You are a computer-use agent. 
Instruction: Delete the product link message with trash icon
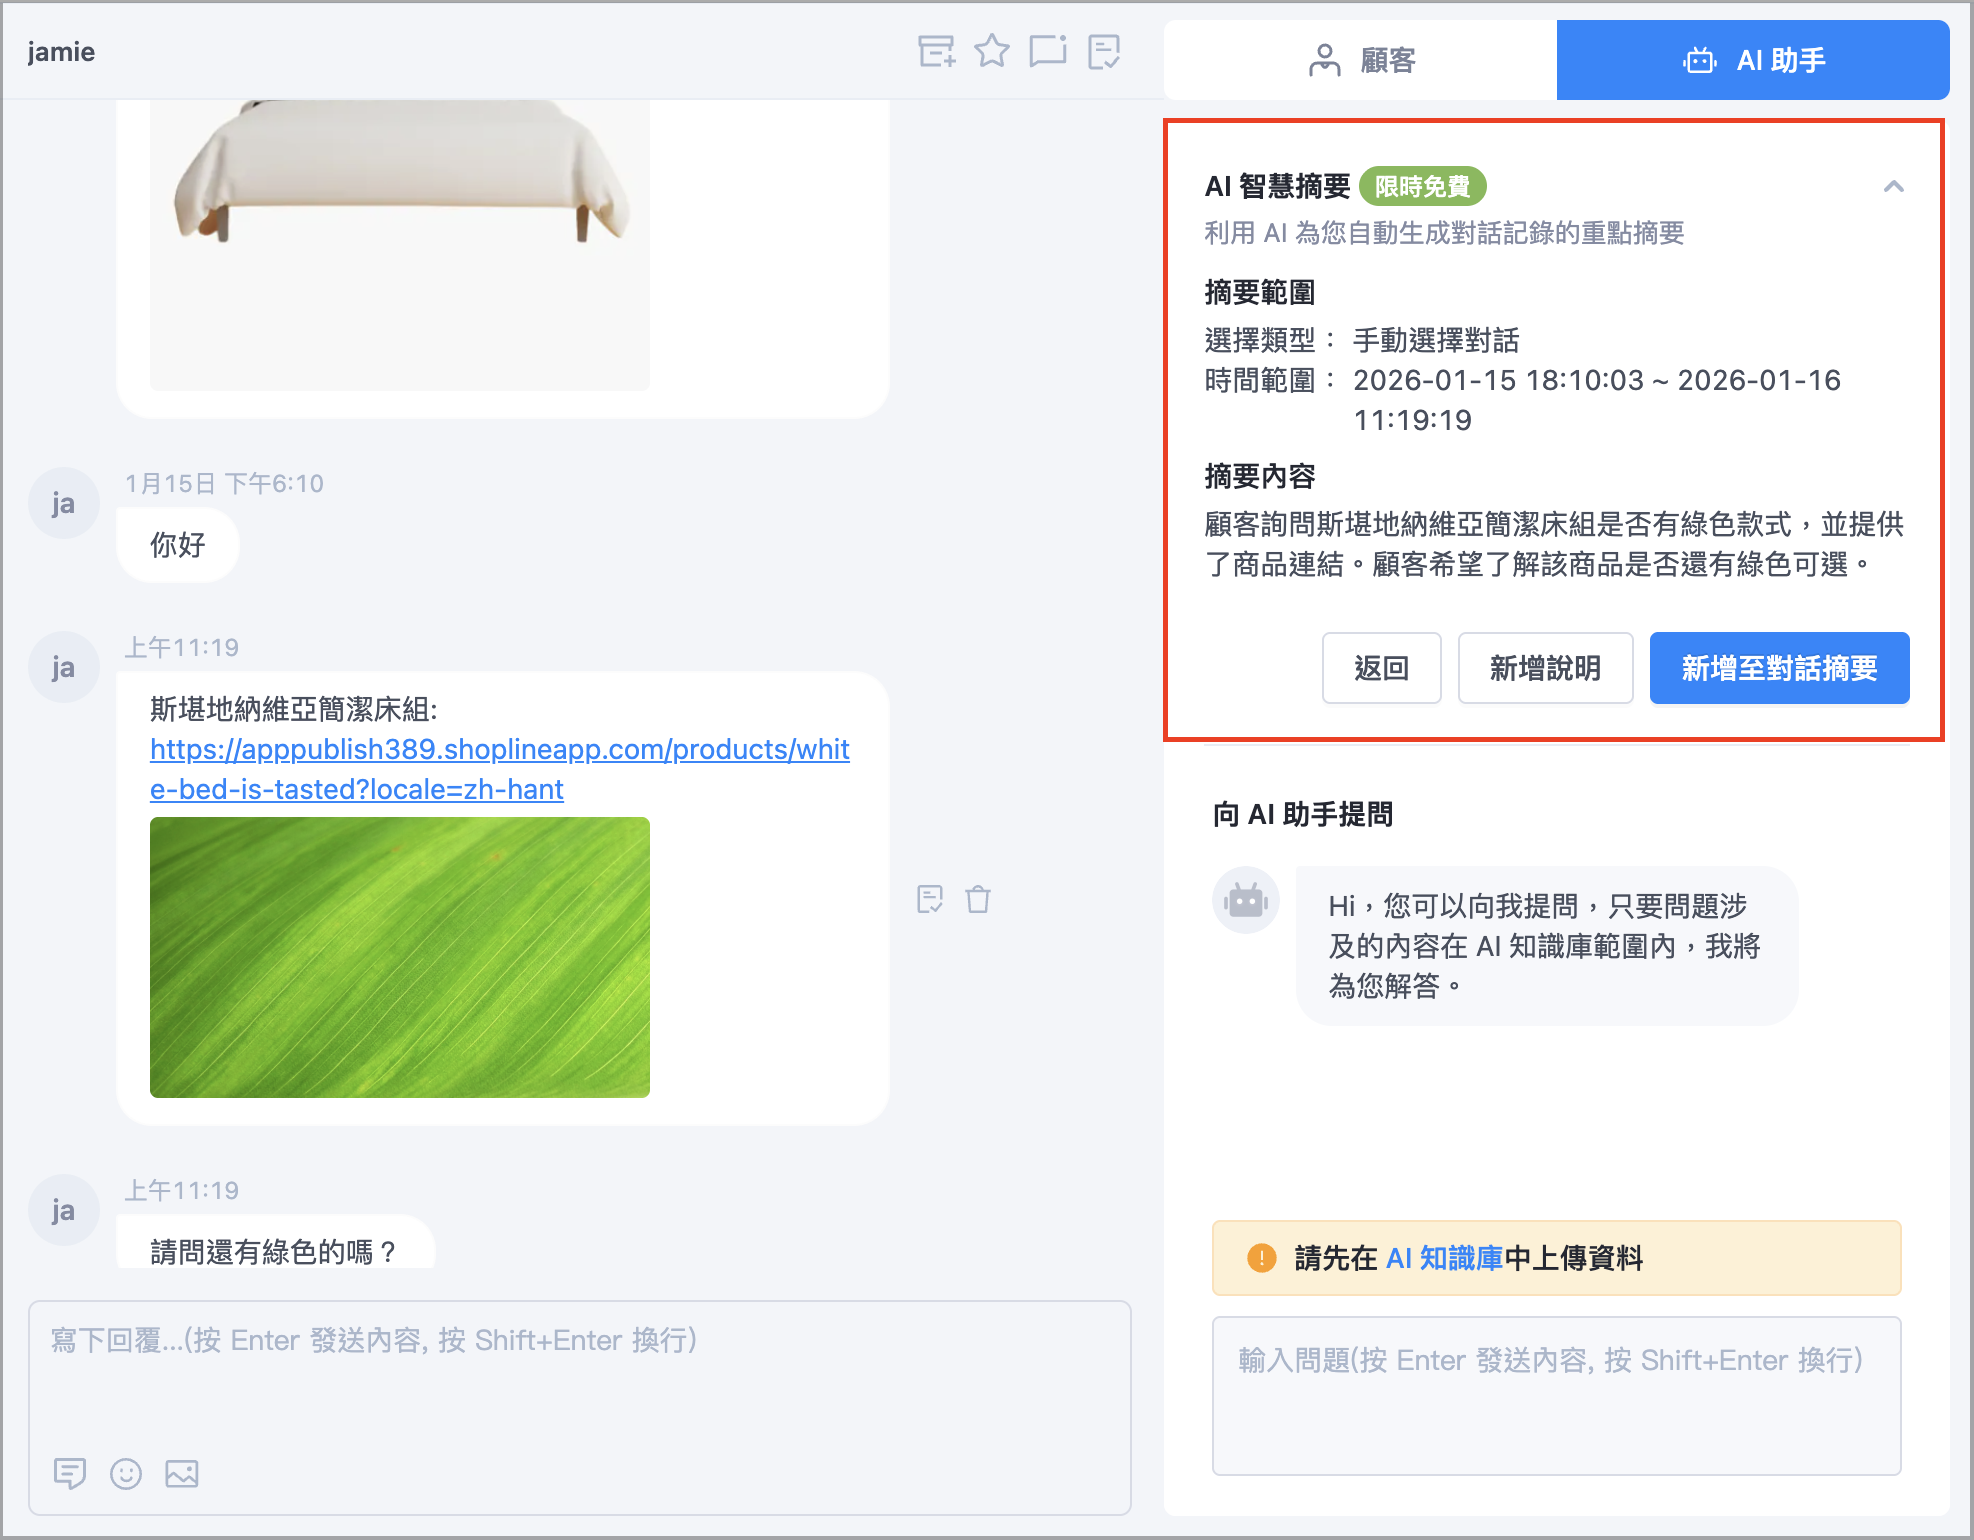[x=978, y=899]
